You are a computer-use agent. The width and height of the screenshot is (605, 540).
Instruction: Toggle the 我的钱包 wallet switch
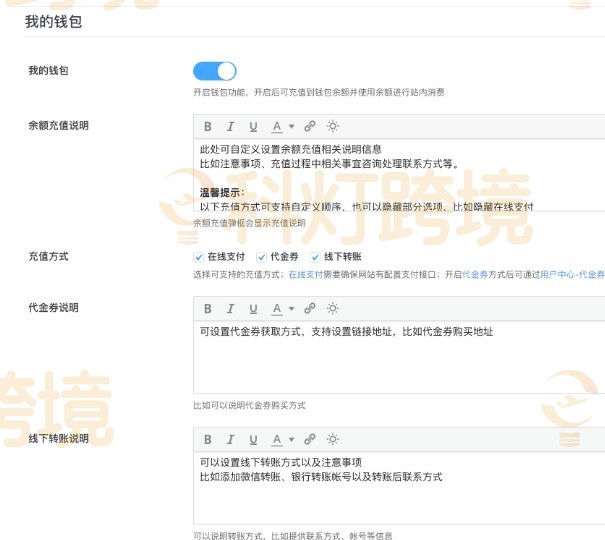point(215,71)
